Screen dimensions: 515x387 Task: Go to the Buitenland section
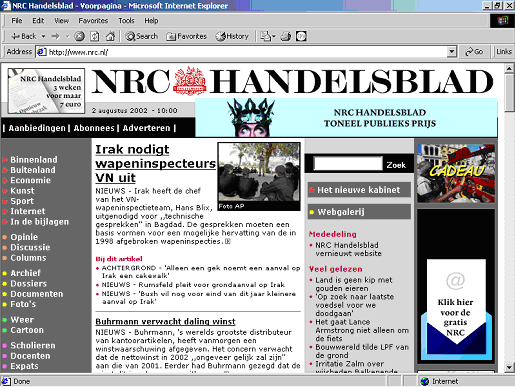(33, 170)
